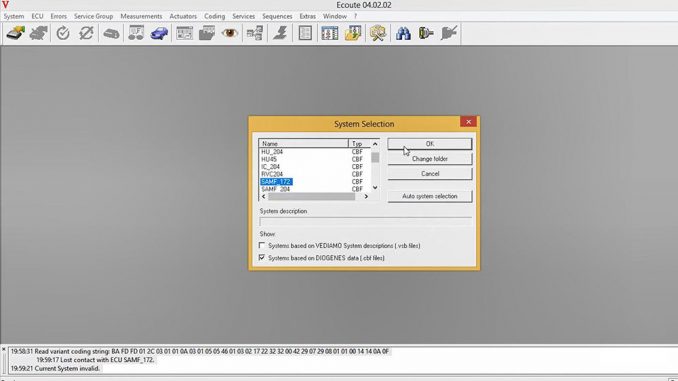This screenshot has height=381, width=678.
Task: Open the Service Group menu
Action: click(93, 16)
